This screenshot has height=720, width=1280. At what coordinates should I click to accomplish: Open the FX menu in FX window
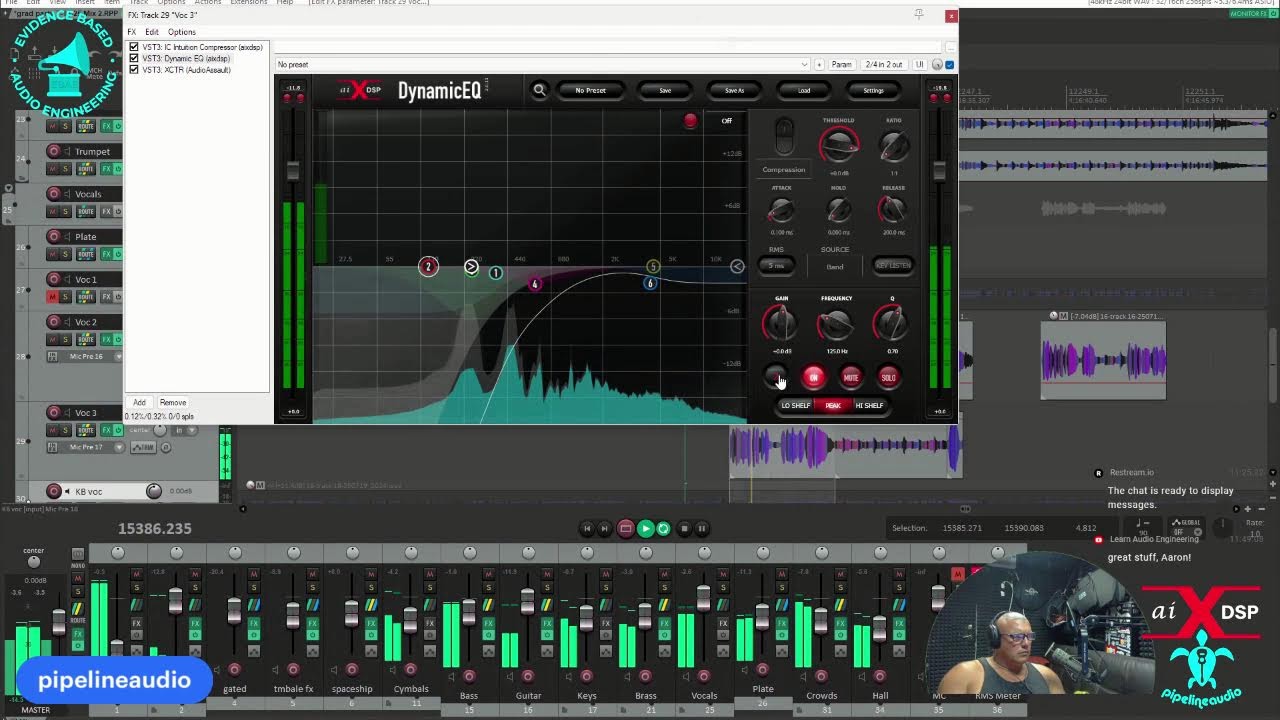click(x=131, y=32)
